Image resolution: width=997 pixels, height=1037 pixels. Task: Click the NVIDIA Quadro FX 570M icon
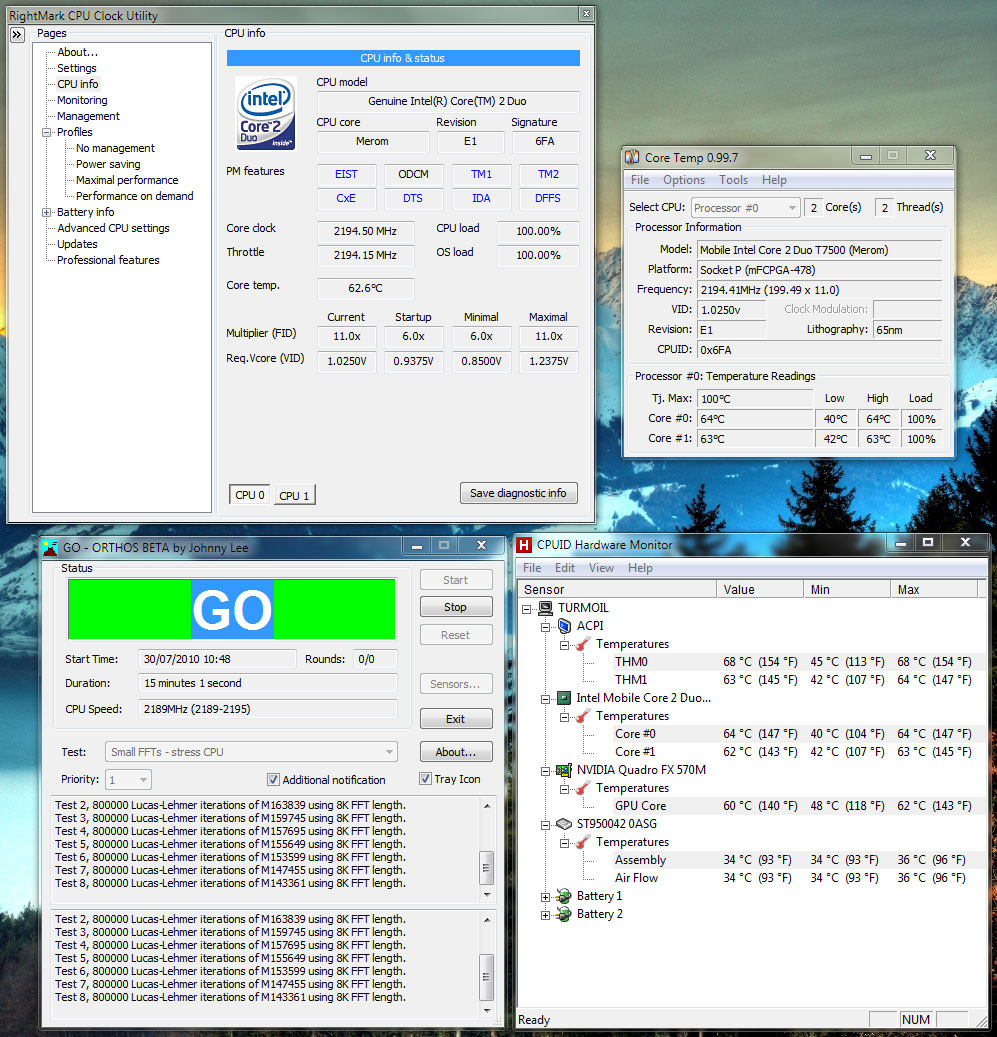565,770
